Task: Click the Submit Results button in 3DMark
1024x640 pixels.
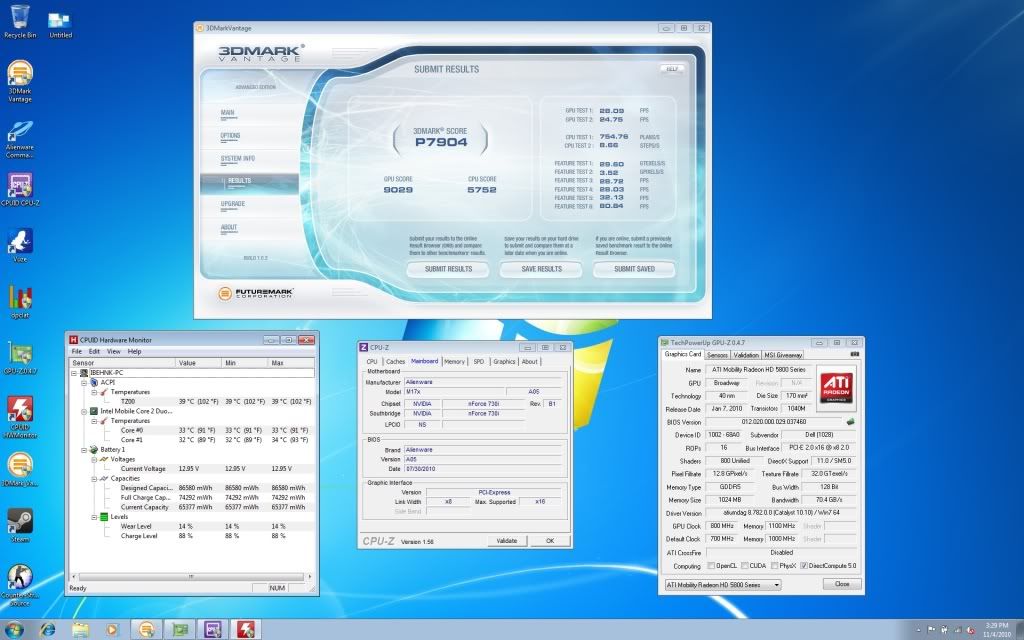Action: pyautogui.click(x=448, y=269)
